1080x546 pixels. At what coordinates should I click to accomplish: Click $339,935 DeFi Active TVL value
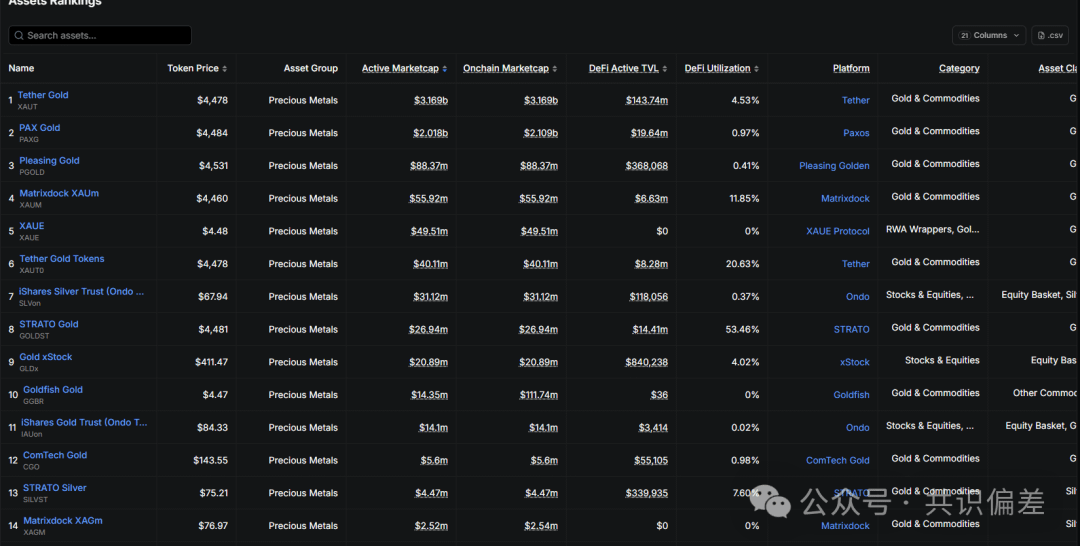pyautogui.click(x=647, y=493)
